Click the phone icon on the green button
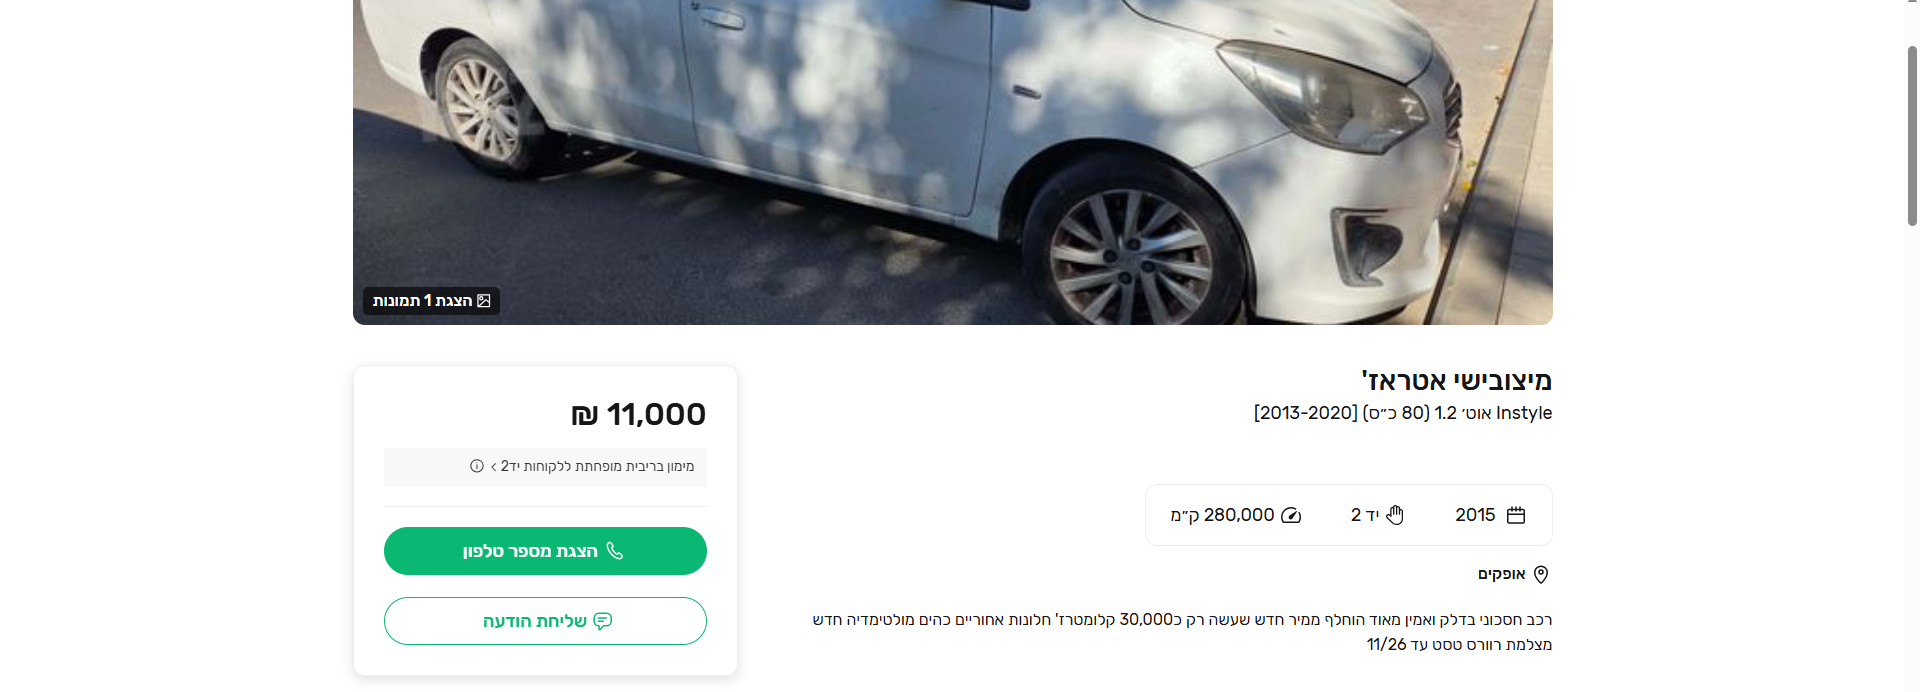1920x692 pixels. pos(615,551)
